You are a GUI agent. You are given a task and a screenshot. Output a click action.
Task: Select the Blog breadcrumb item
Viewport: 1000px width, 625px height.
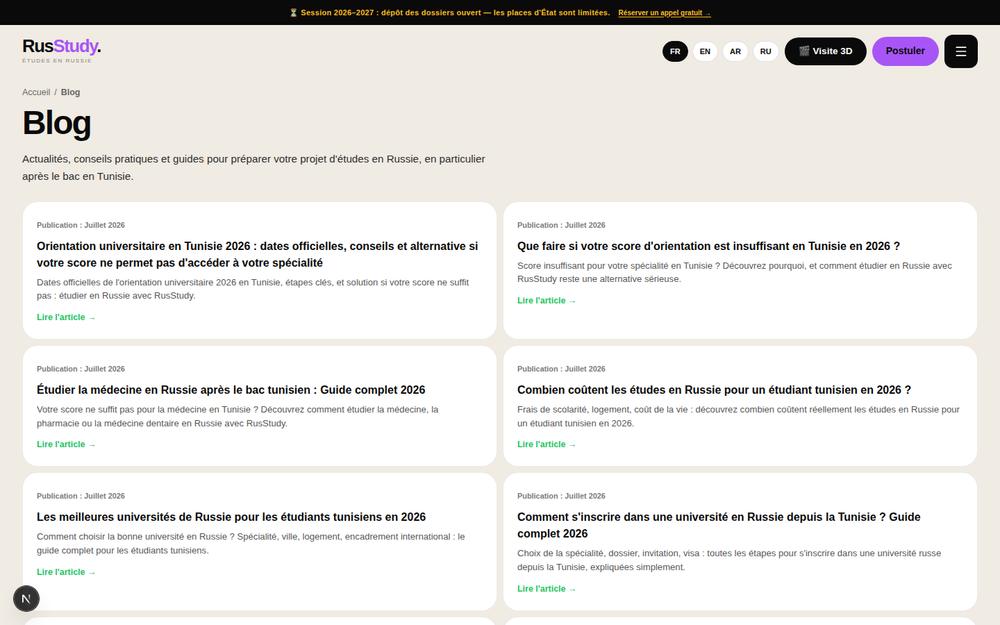coord(70,92)
